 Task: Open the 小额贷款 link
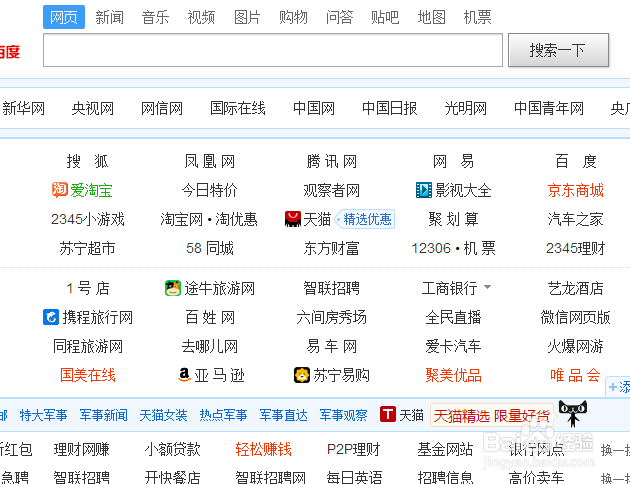tap(172, 449)
